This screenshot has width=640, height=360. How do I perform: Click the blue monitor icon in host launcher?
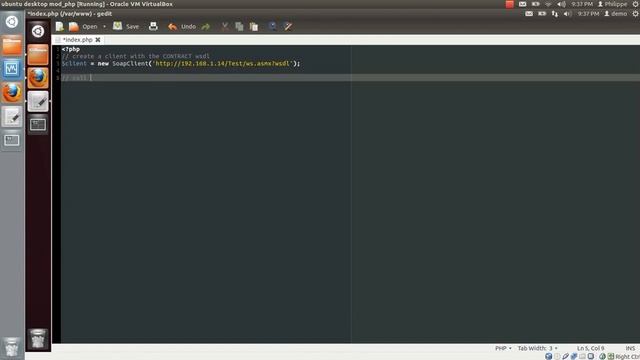pos(11,69)
